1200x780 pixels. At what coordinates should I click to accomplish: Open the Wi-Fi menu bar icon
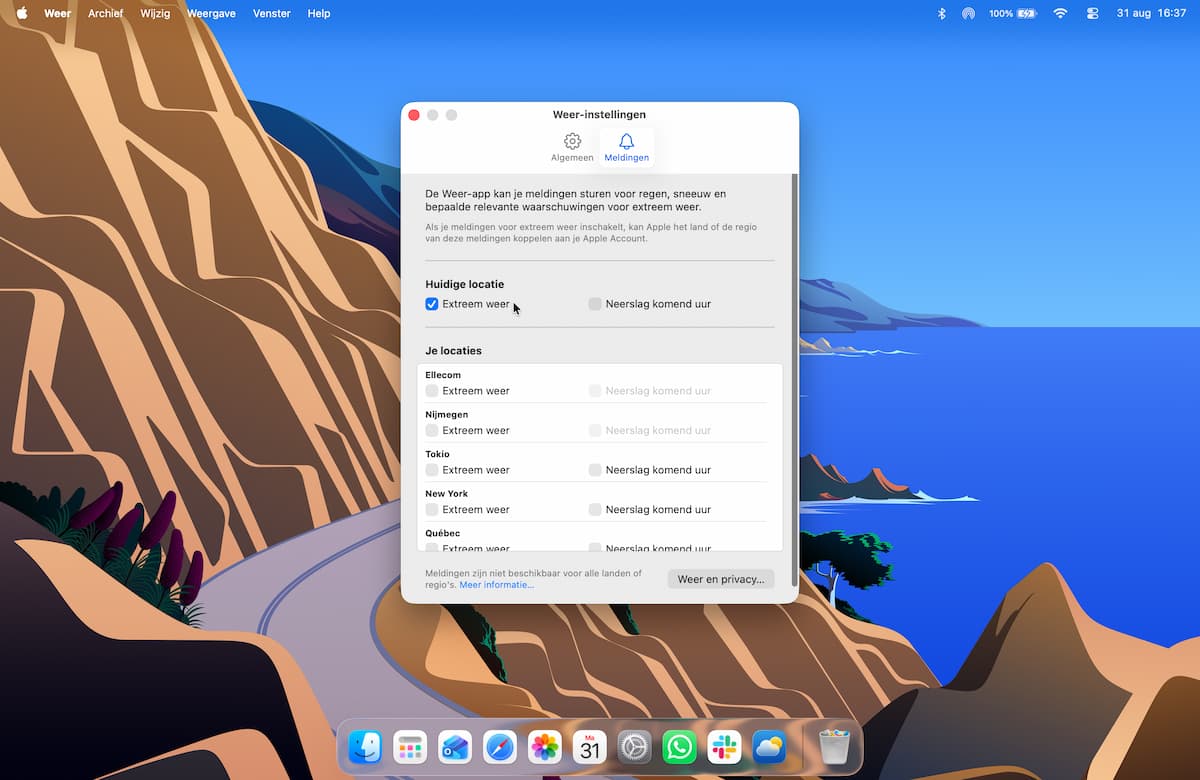pyautogui.click(x=1061, y=13)
